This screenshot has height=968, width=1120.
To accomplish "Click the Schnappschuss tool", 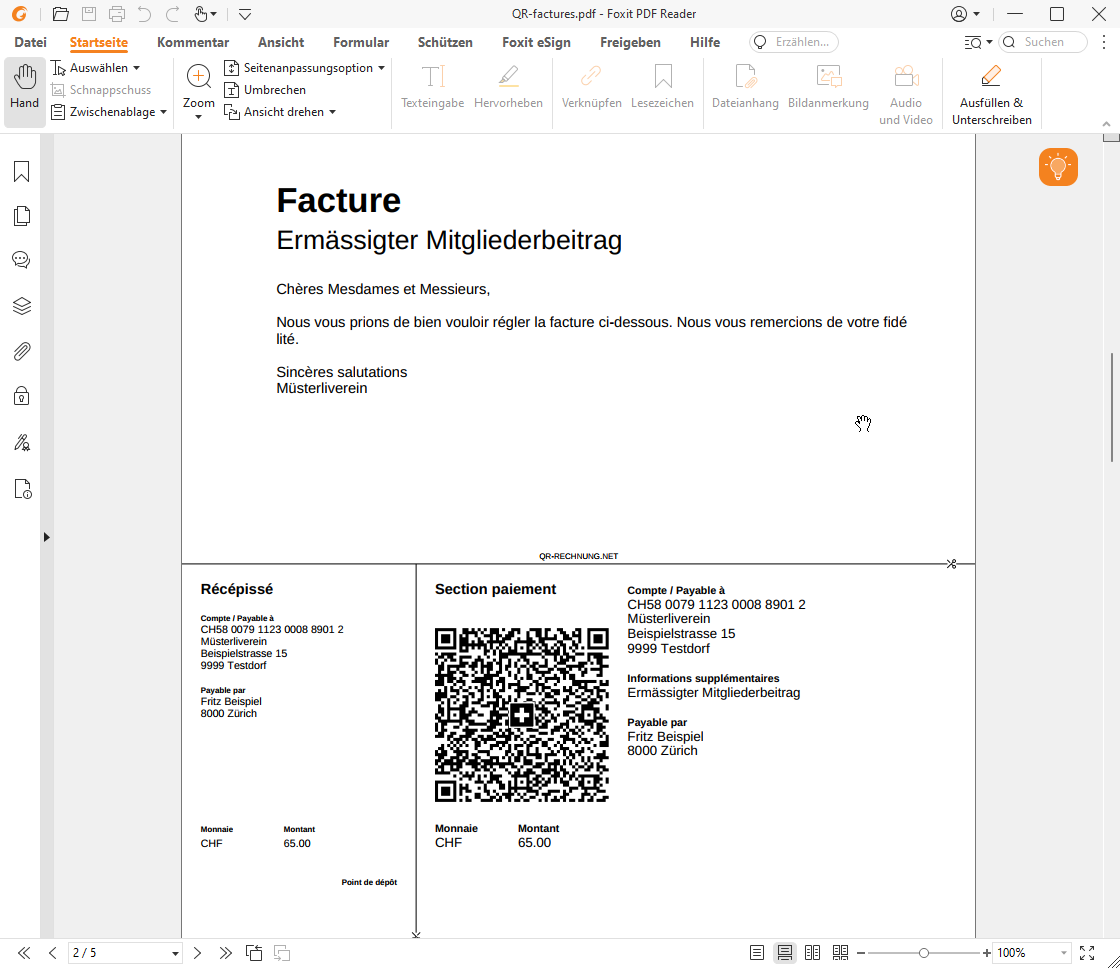I will click(101, 90).
